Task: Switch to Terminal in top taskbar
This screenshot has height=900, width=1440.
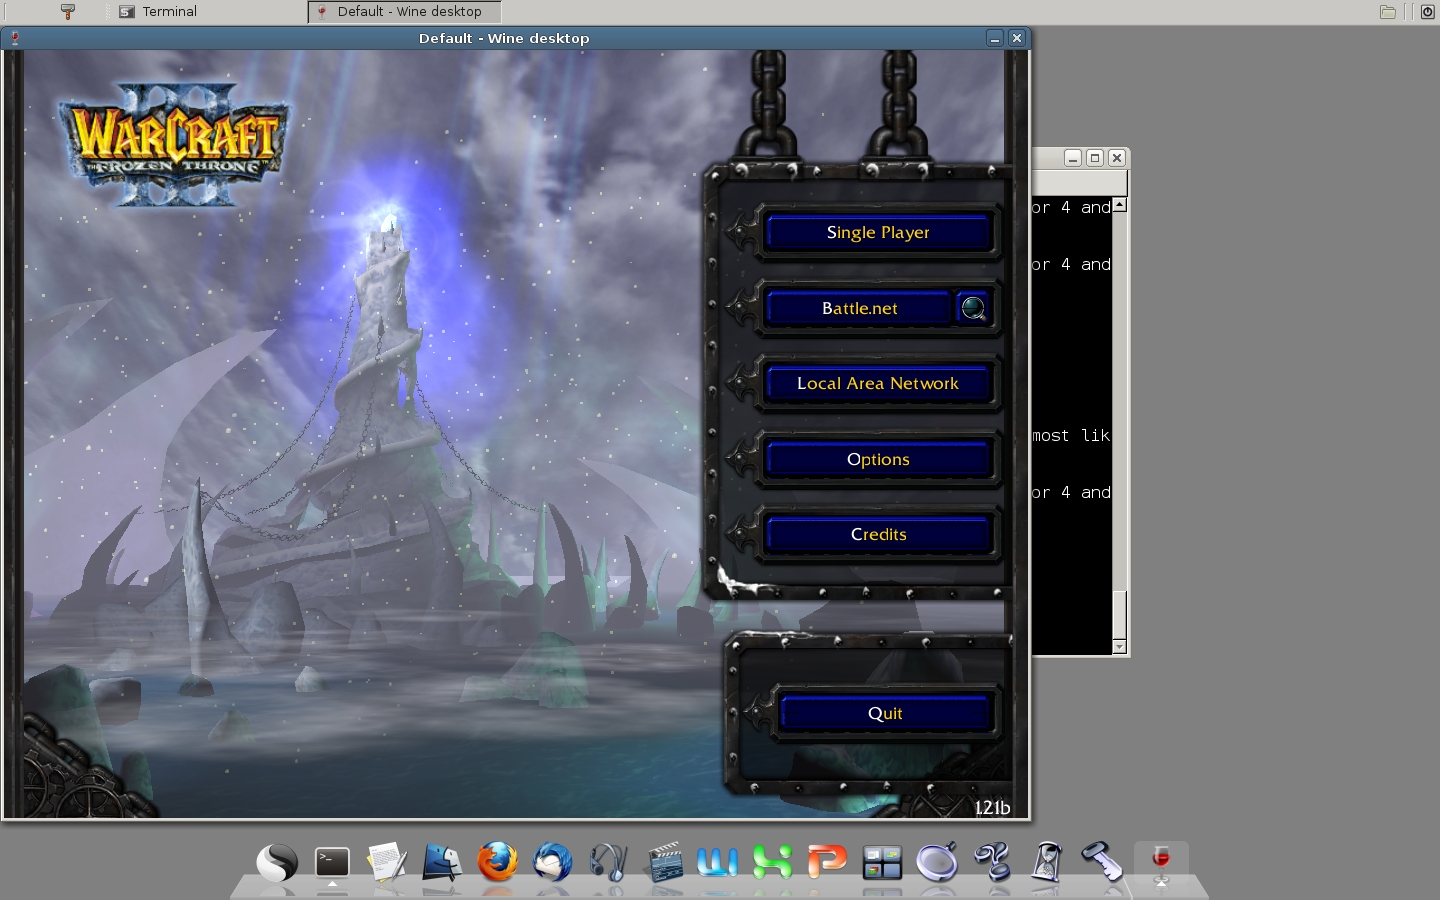Action: click(x=160, y=12)
